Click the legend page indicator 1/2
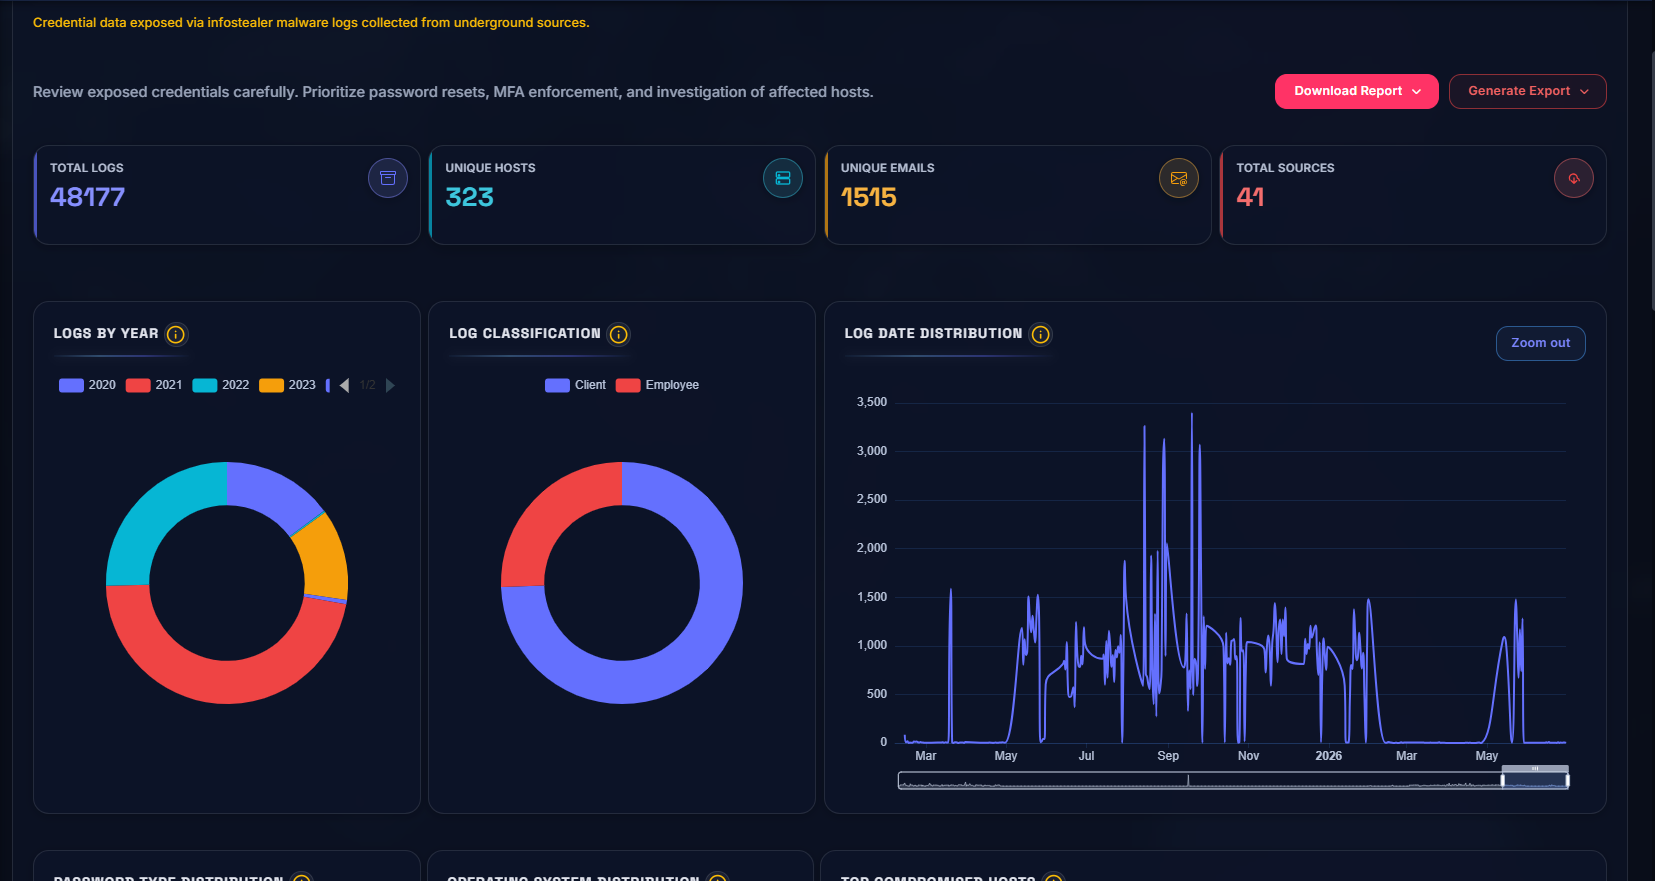Image resolution: width=1655 pixels, height=881 pixels. pos(368,385)
